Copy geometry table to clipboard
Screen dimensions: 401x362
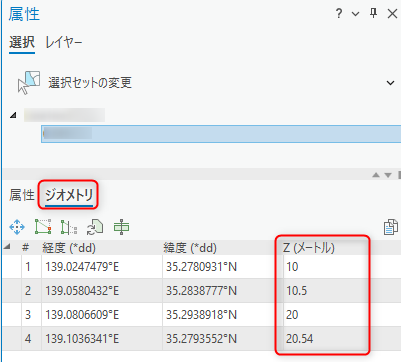point(391,227)
